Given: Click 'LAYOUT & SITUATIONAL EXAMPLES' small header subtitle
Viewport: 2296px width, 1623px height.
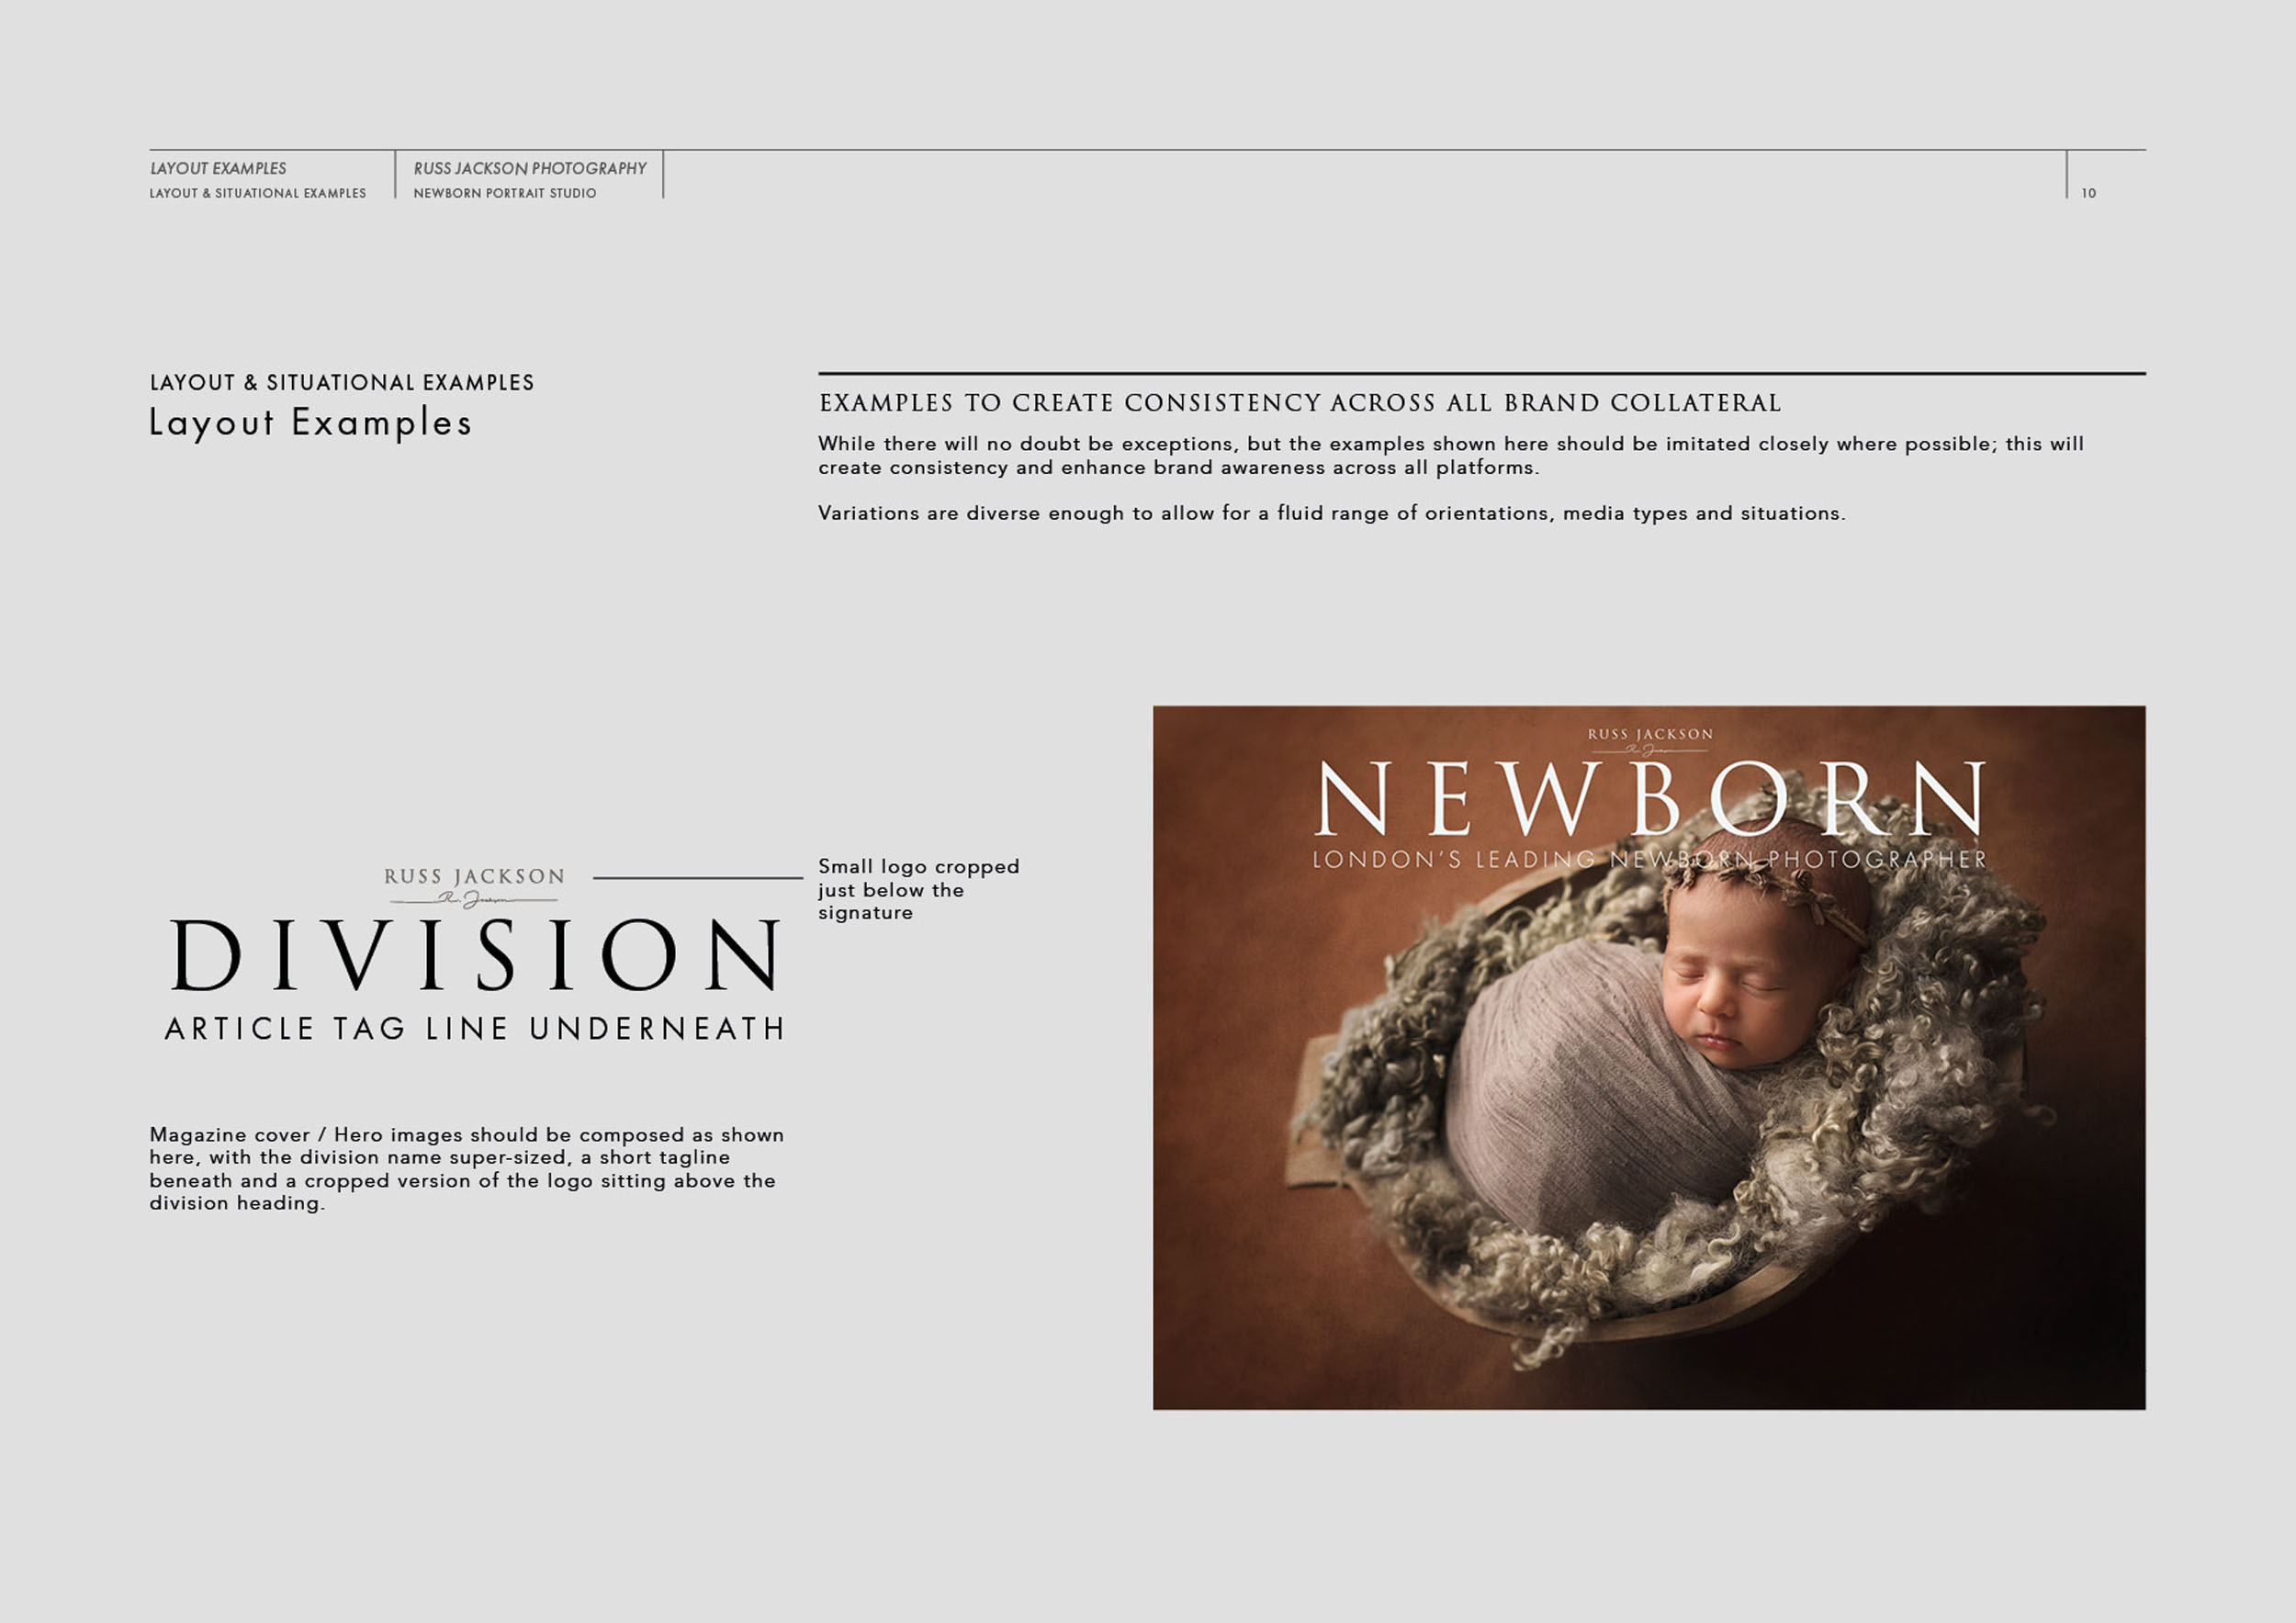Looking at the screenshot, I should (x=258, y=193).
